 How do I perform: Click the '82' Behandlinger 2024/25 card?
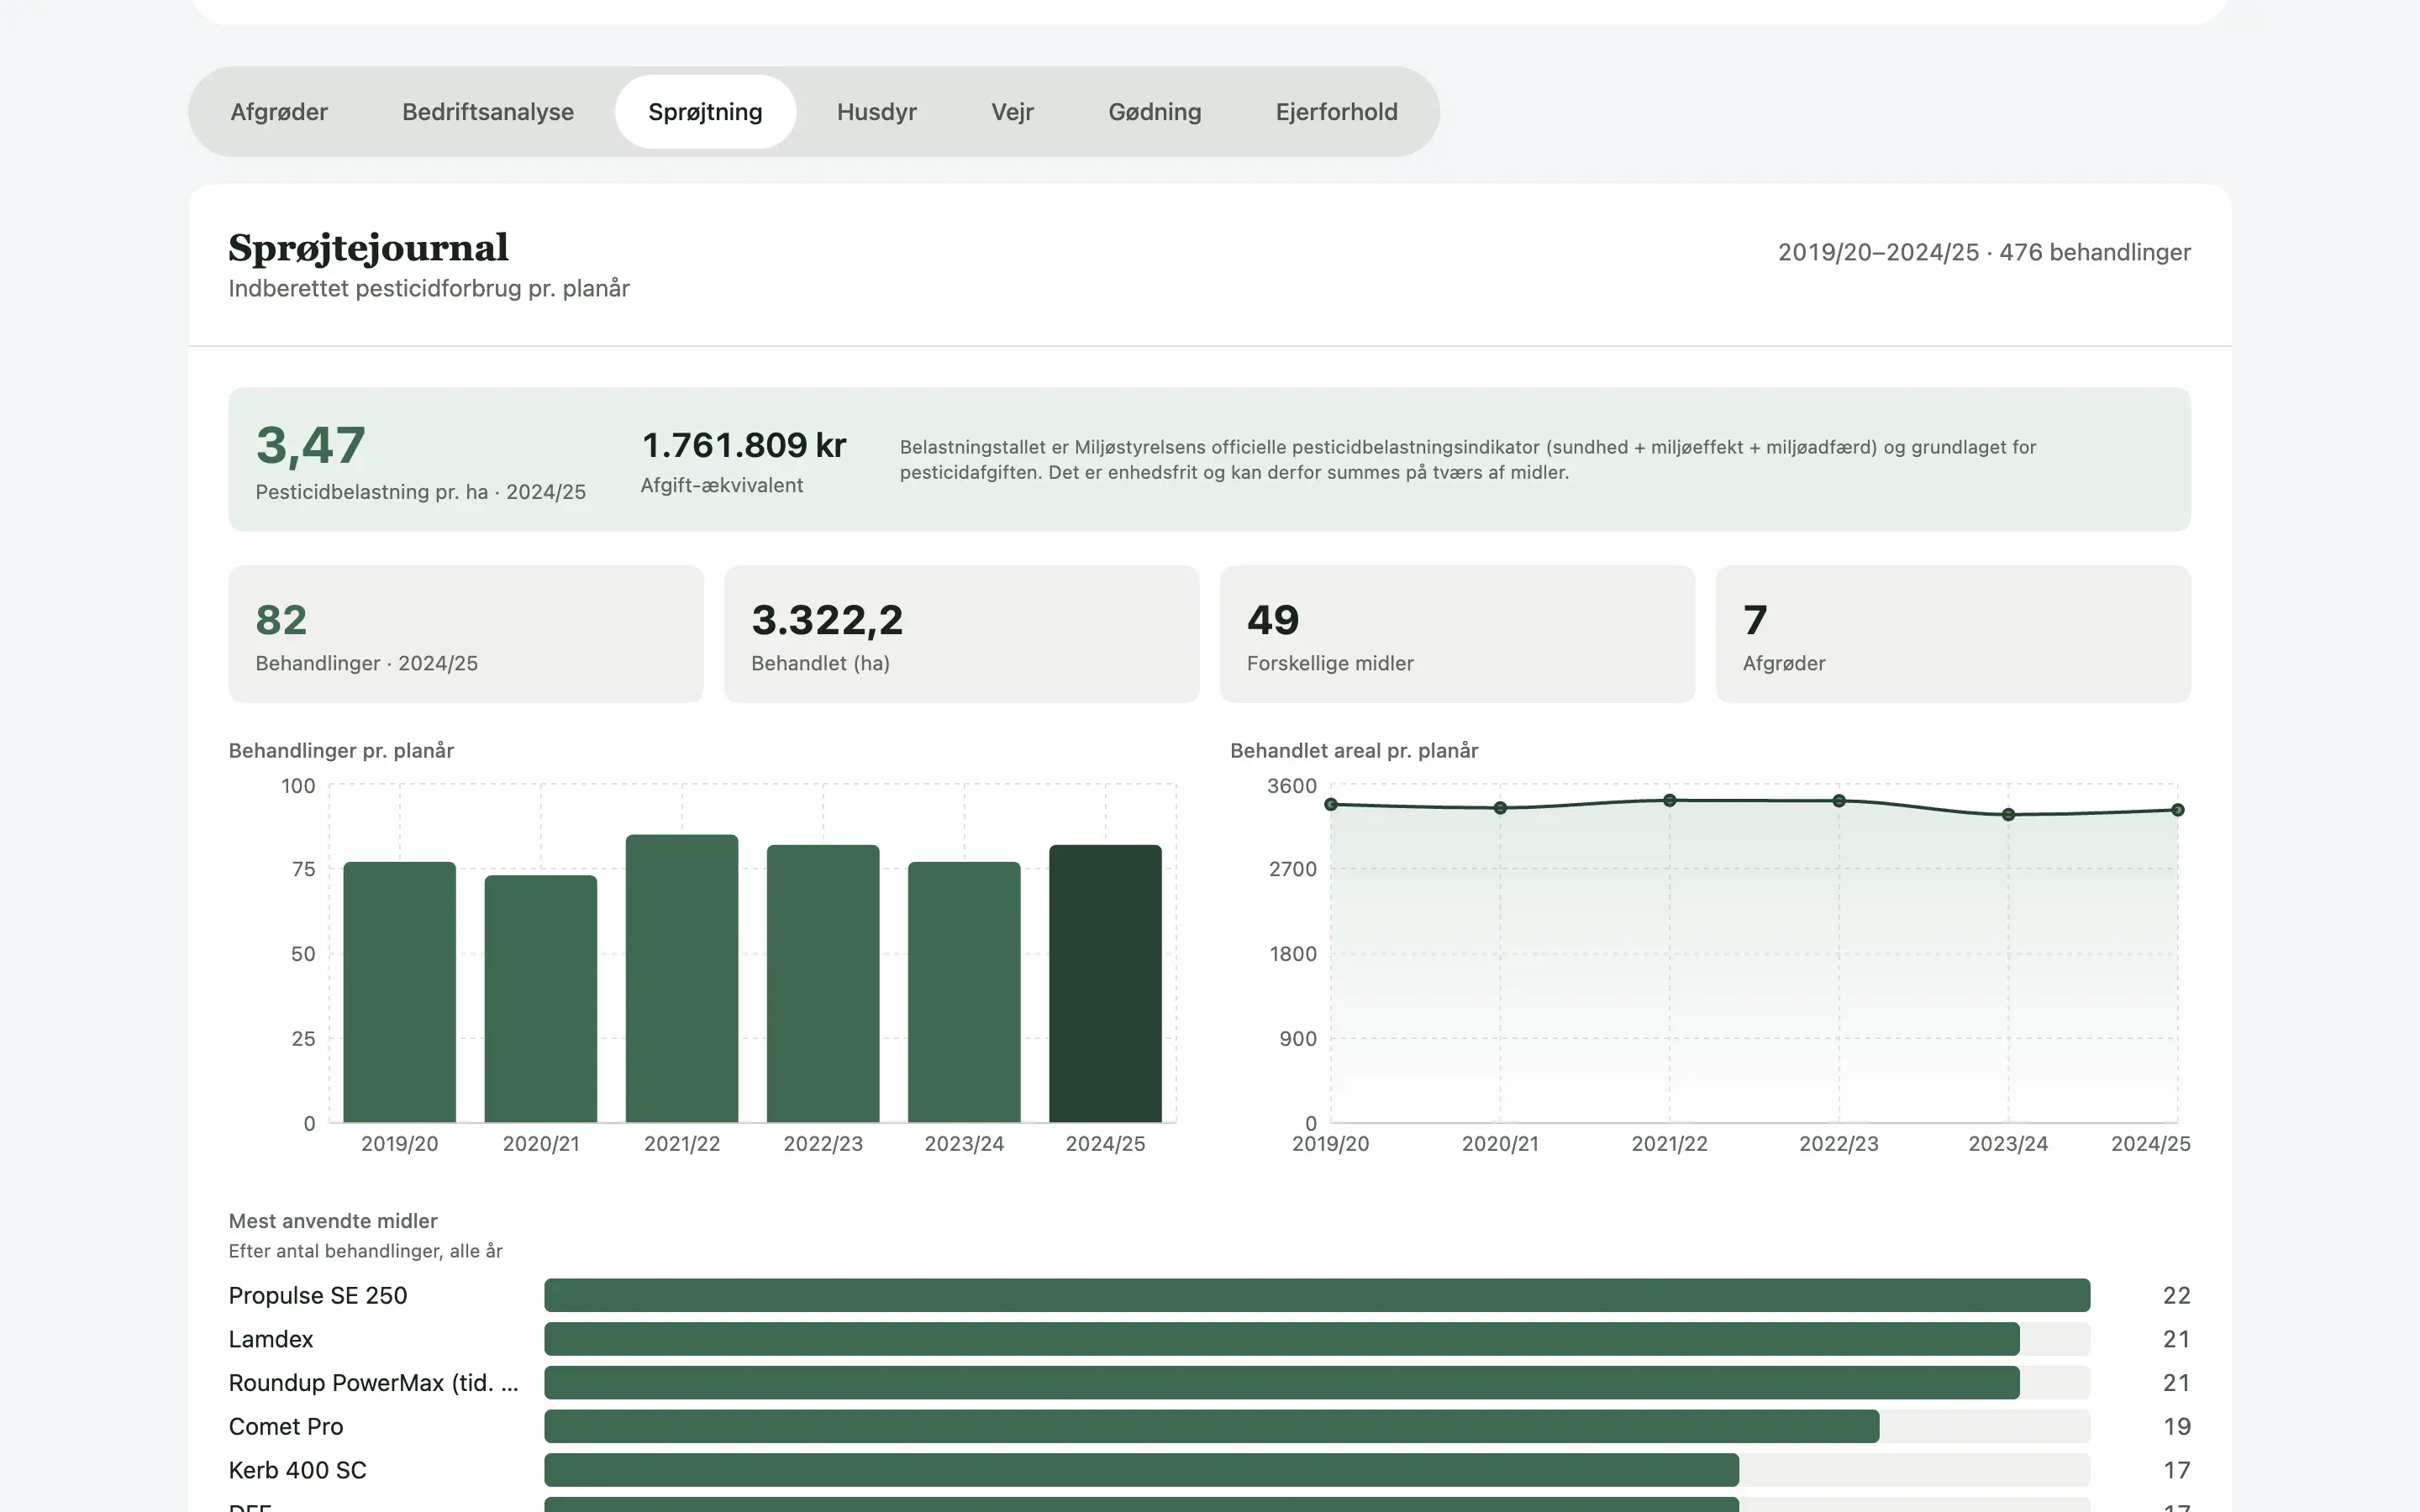pos(466,634)
